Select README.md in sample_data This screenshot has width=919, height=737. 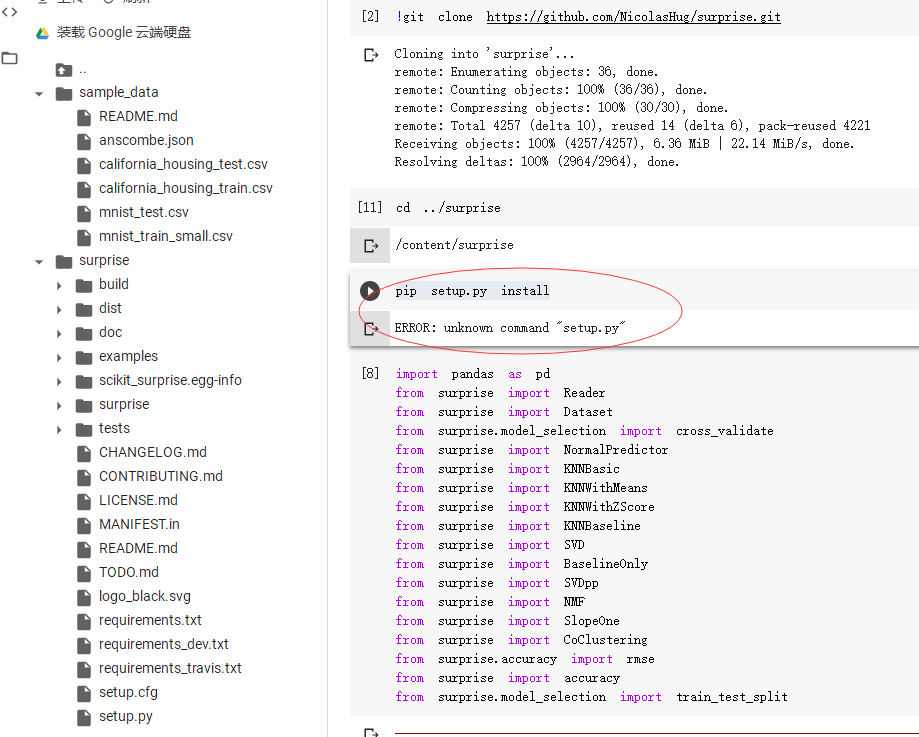tap(138, 117)
